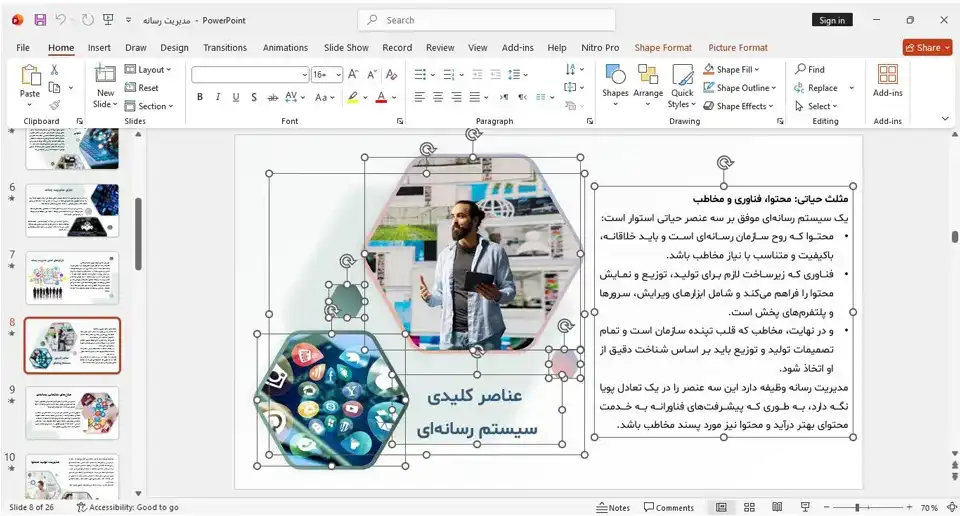Toggle Italic formatting
Screen dimensions: 960x516
click(x=217, y=97)
